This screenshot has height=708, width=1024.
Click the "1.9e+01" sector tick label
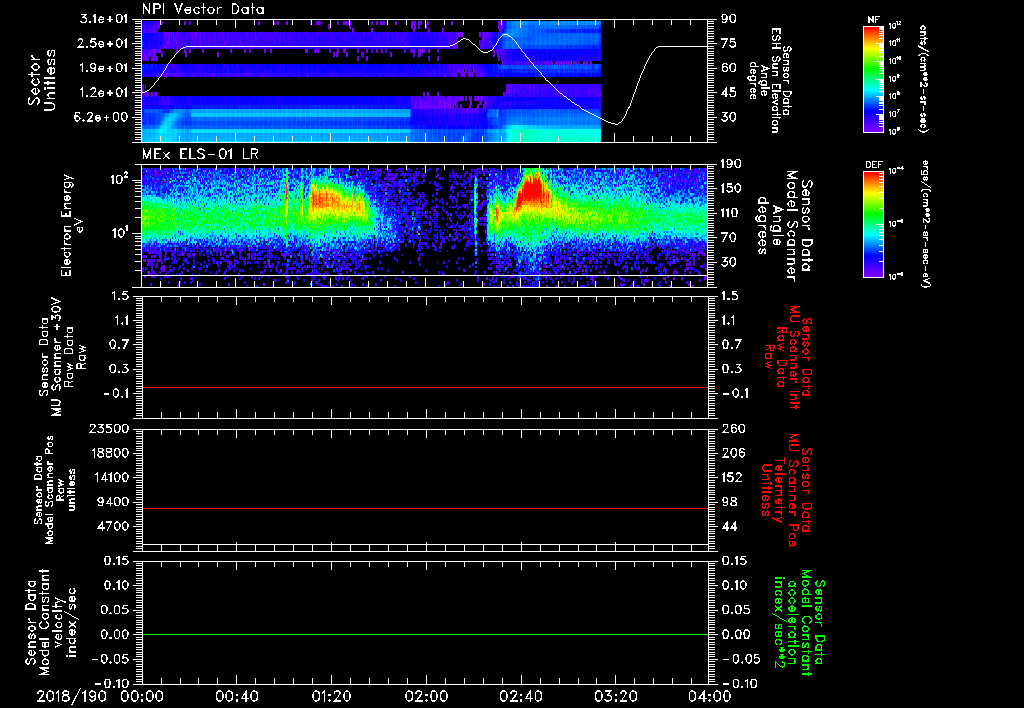[104, 68]
